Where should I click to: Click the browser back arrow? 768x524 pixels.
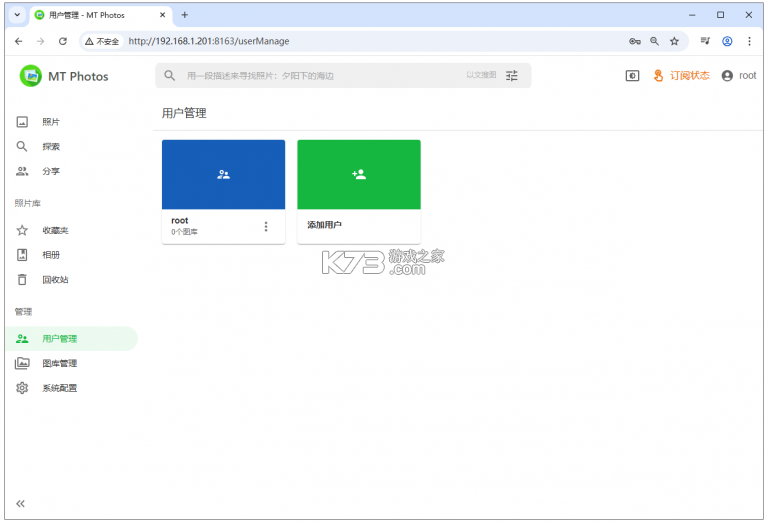19,41
